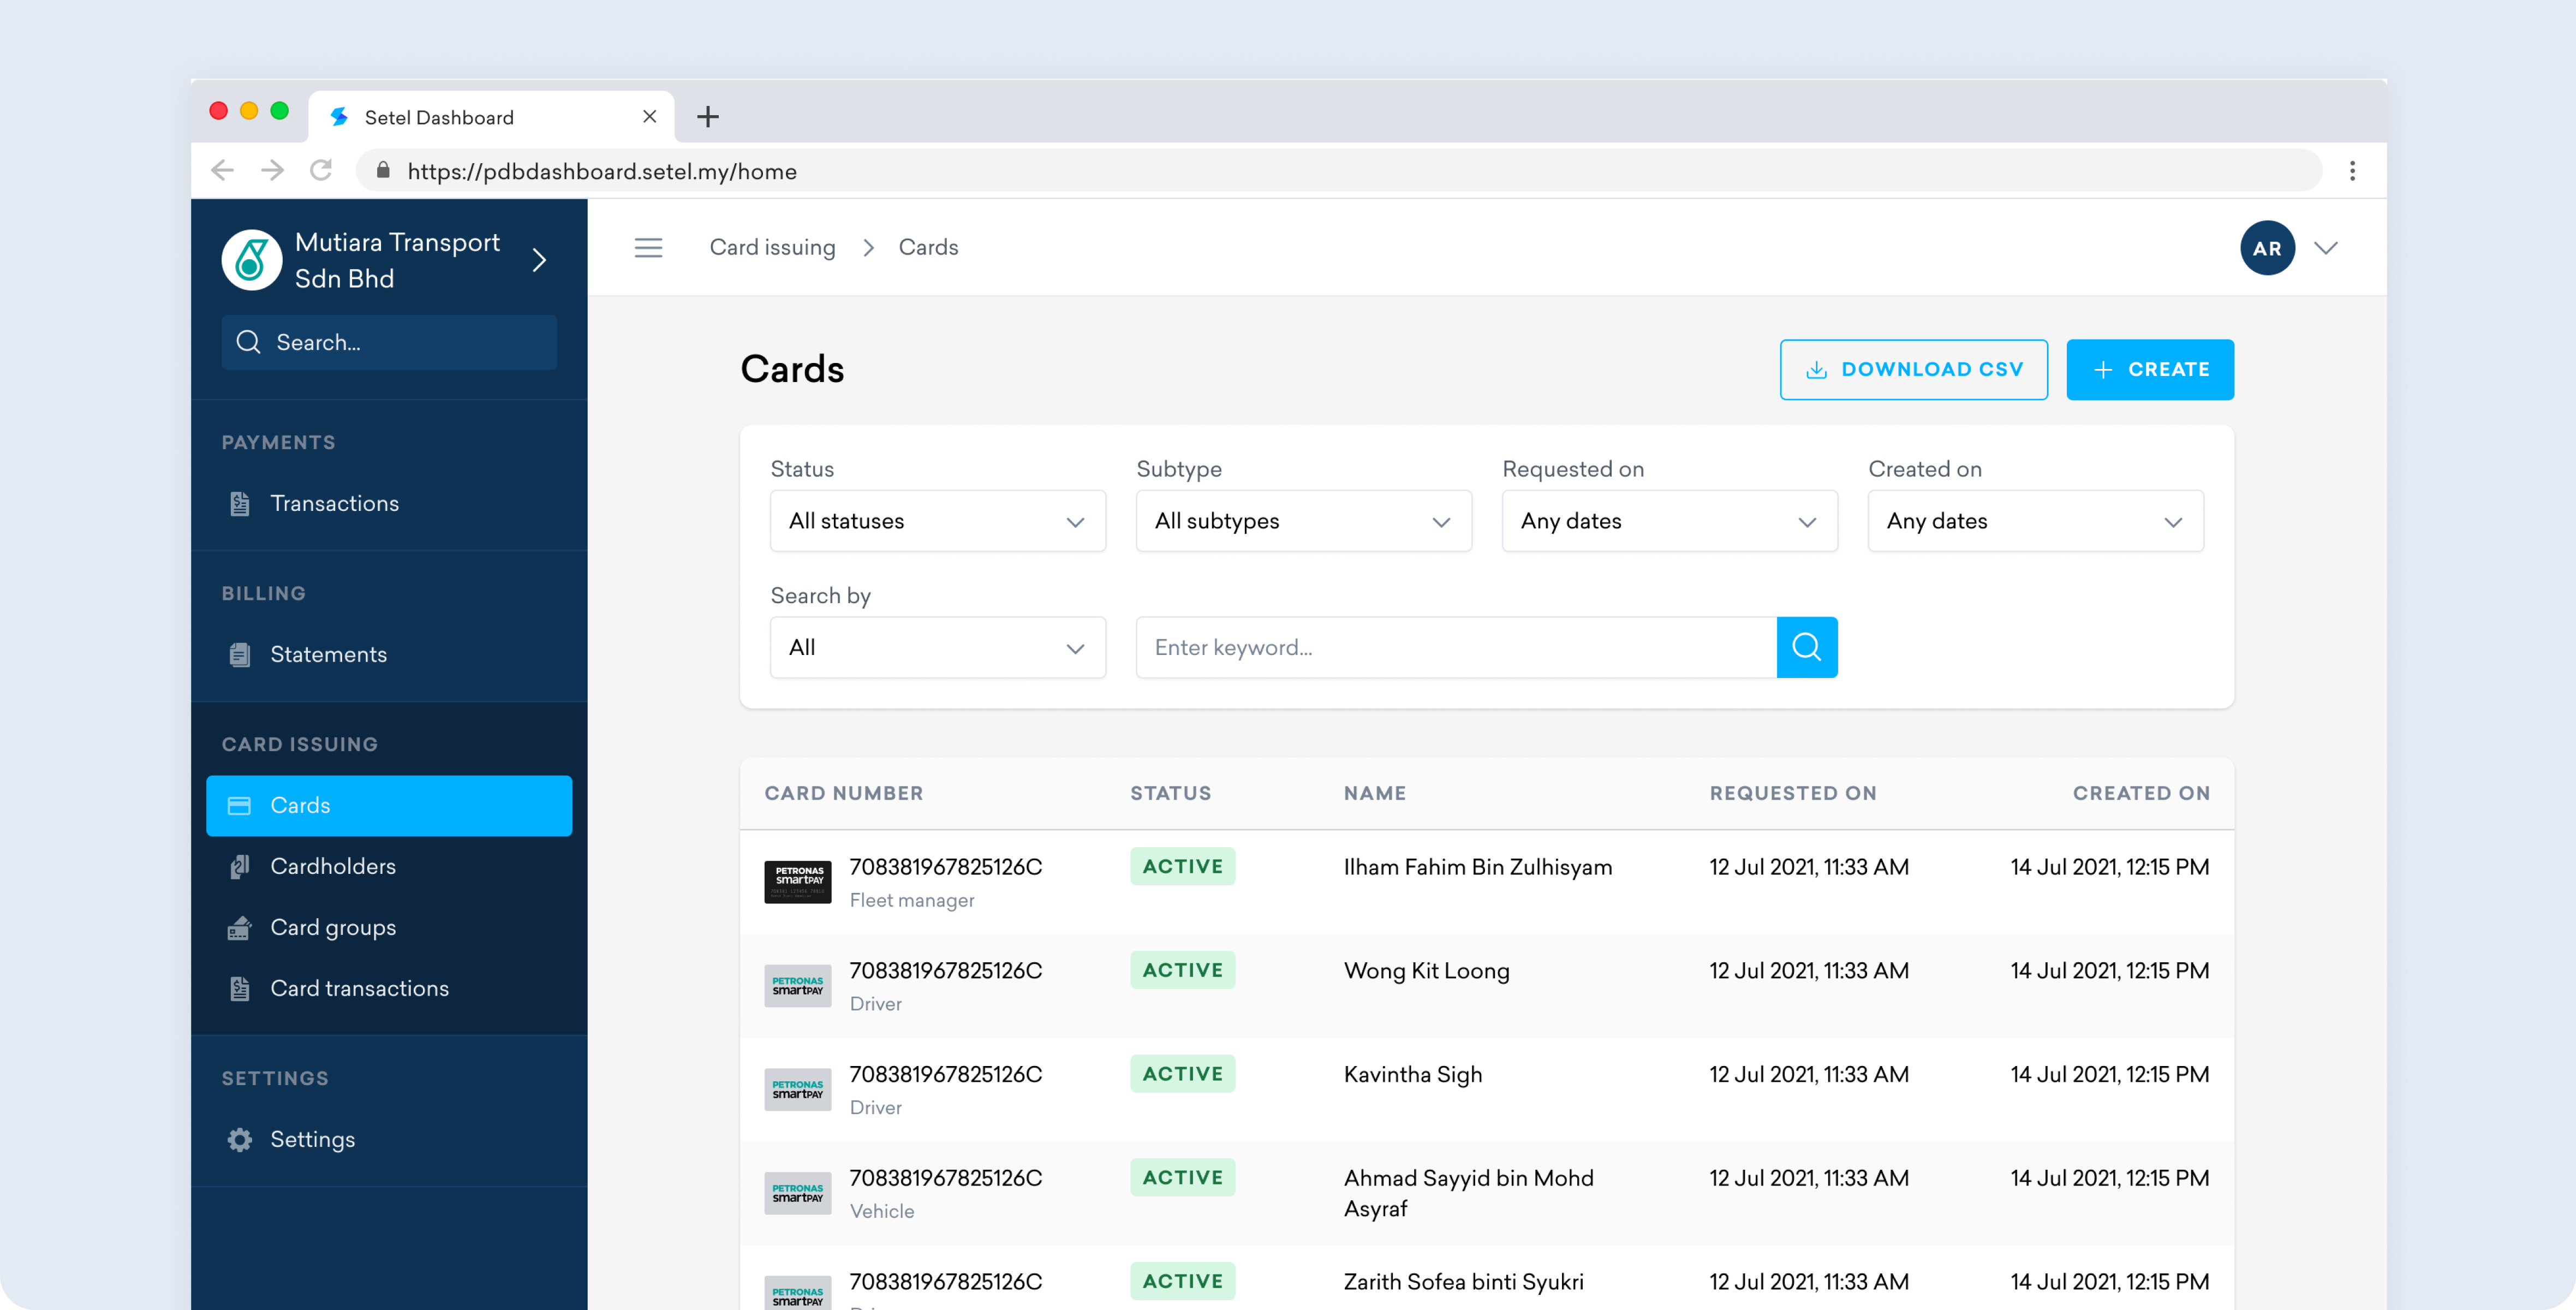2576x1310 pixels.
Task: Open the Subtype All subtypes dropdown
Action: 1303,521
